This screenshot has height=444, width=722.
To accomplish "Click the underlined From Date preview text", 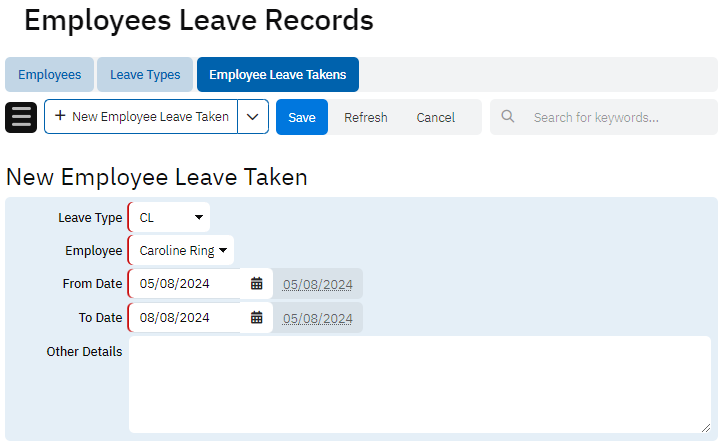I will (x=317, y=284).
